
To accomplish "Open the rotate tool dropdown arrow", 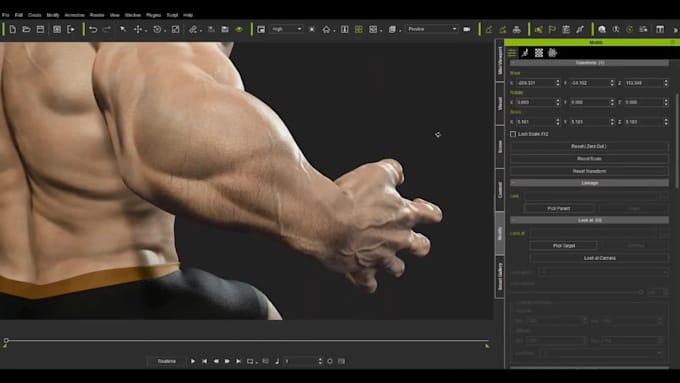I will 165,31.
